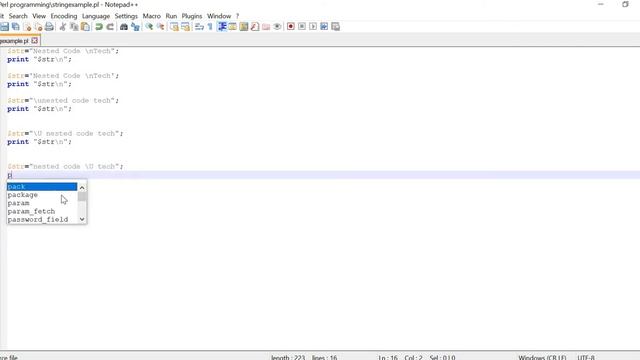Toggle synchronized horizontal scrolling icon
Viewport: 640px width, 360px height.
[186, 27]
